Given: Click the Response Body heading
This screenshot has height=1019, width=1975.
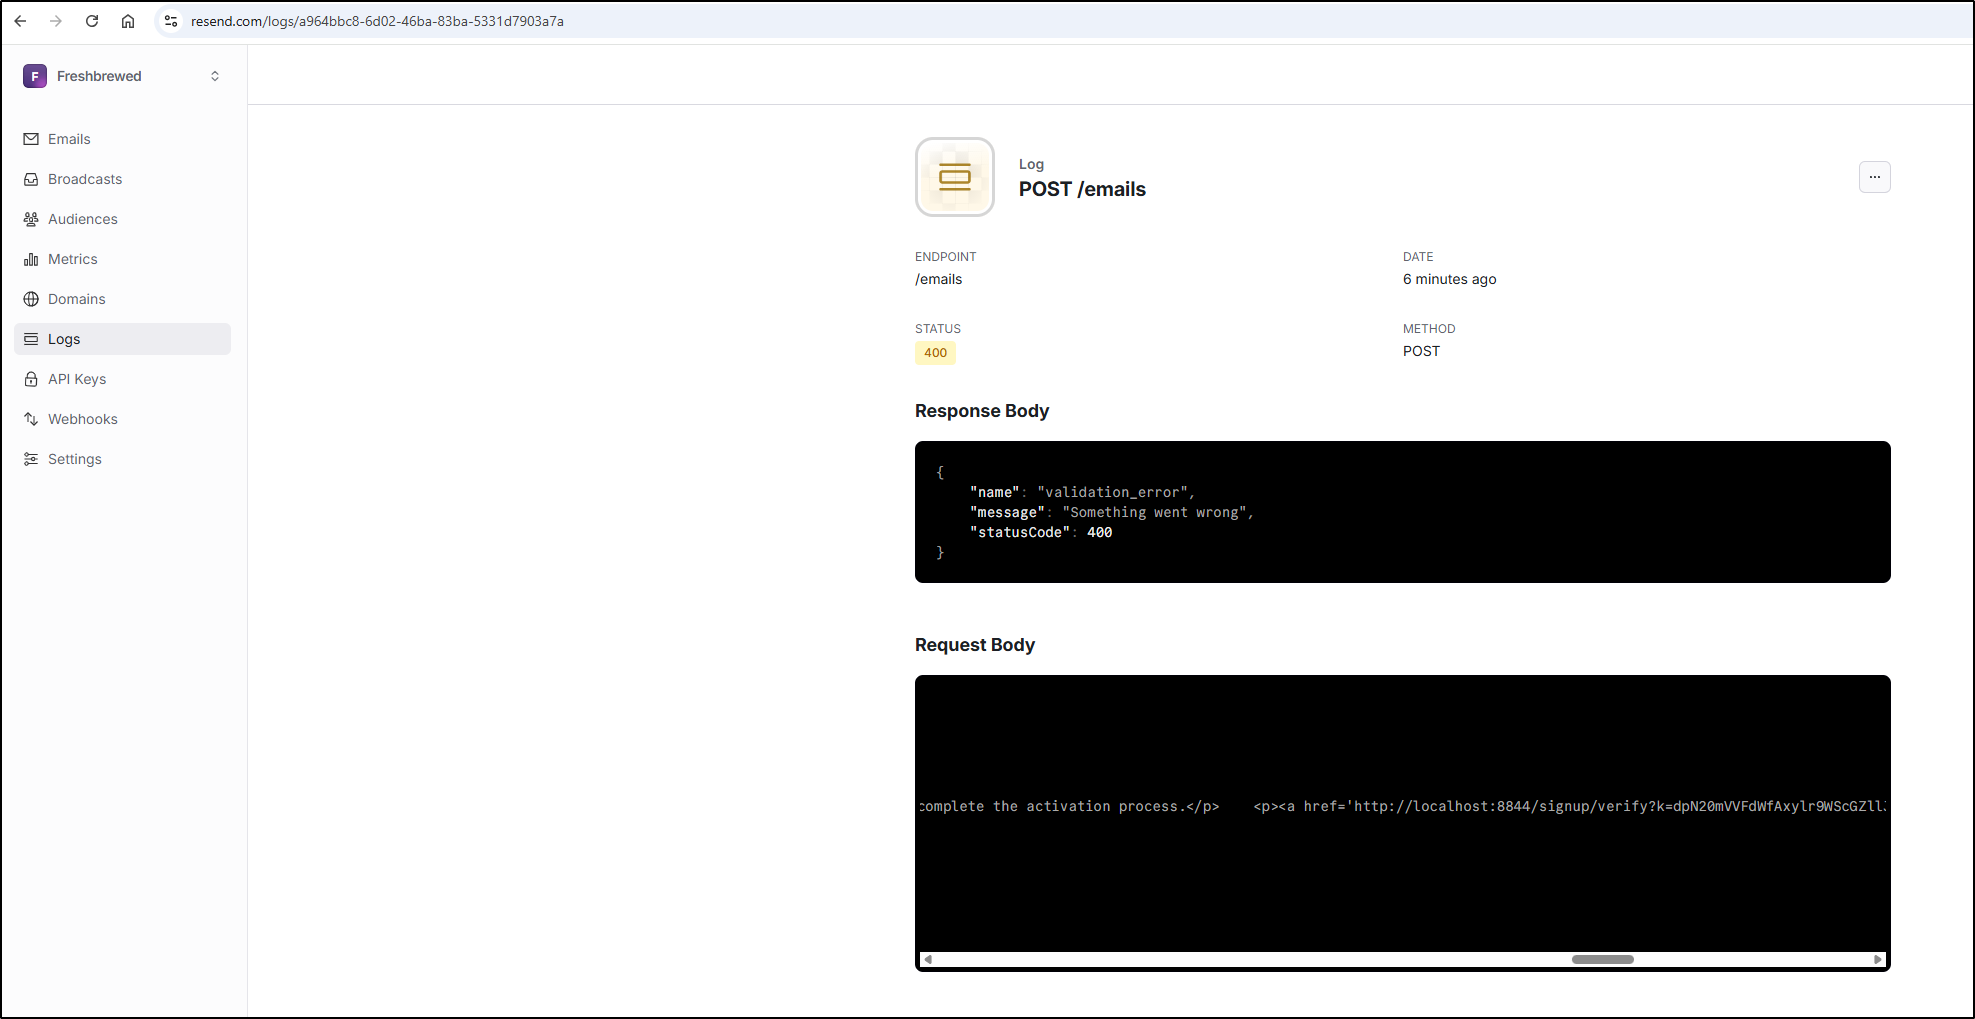Looking at the screenshot, I should 982,411.
